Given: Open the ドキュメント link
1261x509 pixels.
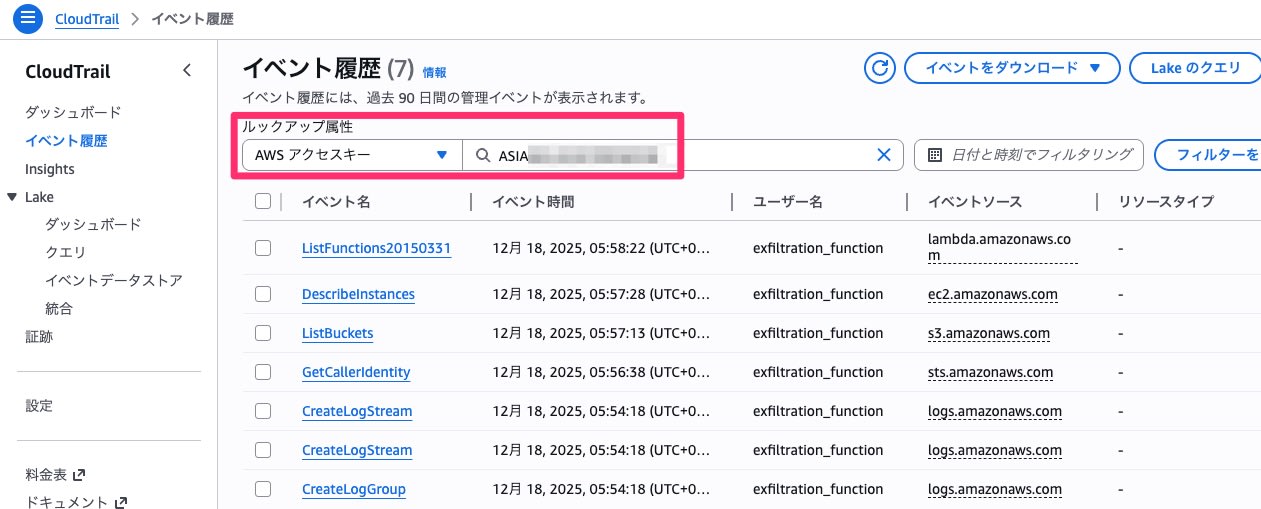Looking at the screenshot, I should point(67,502).
